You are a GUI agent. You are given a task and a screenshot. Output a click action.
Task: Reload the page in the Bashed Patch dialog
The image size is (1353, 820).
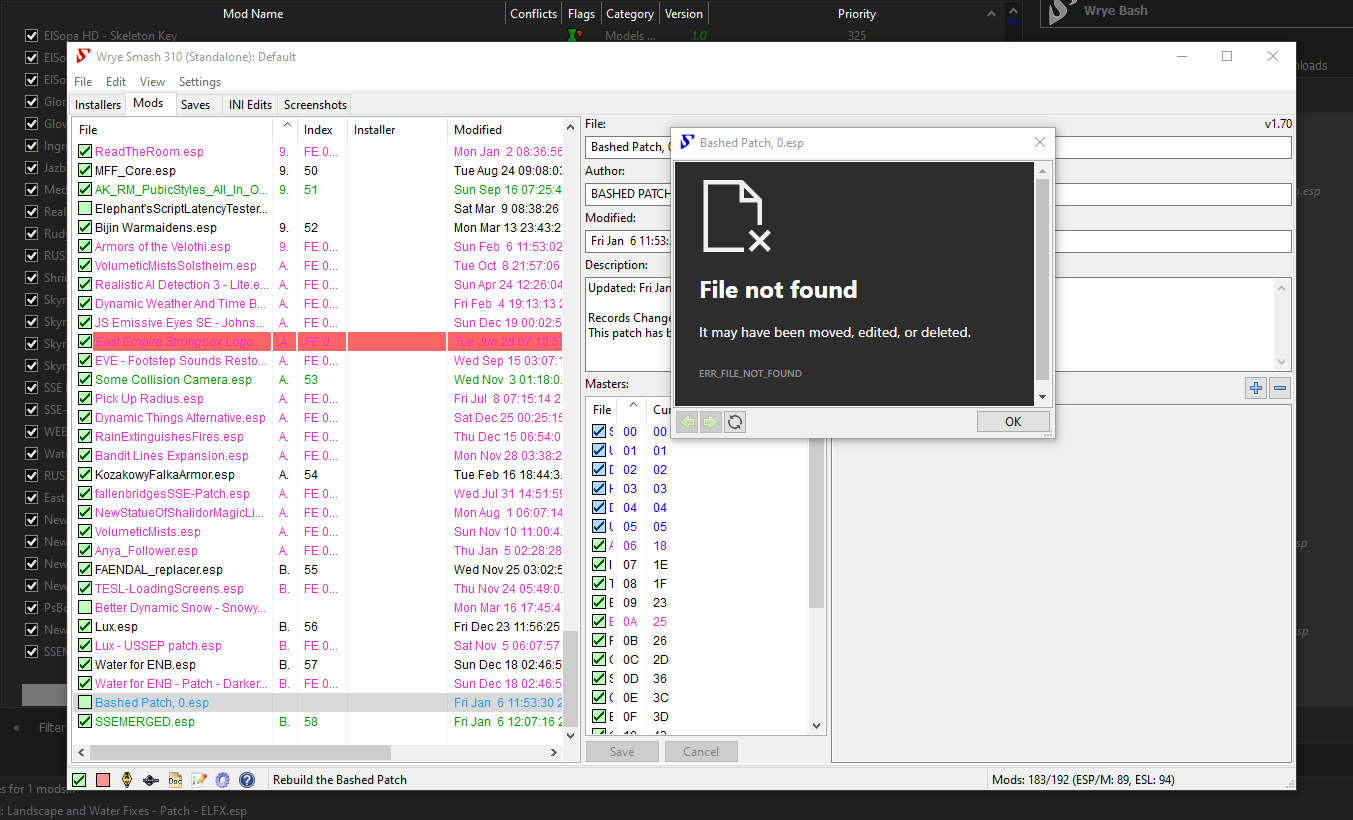tap(735, 422)
